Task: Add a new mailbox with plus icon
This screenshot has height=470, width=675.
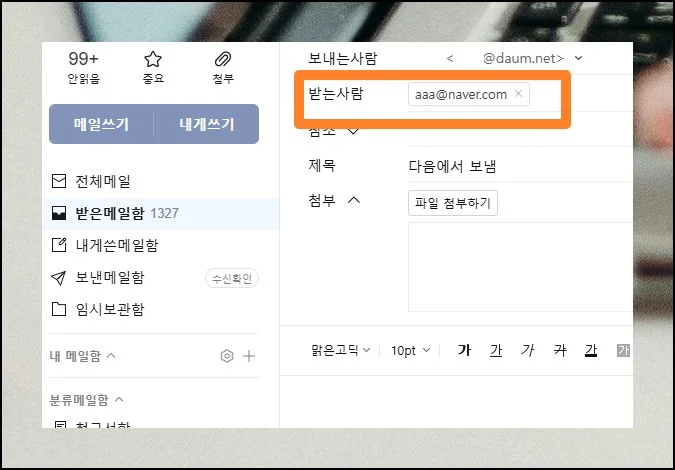Action: [249, 356]
